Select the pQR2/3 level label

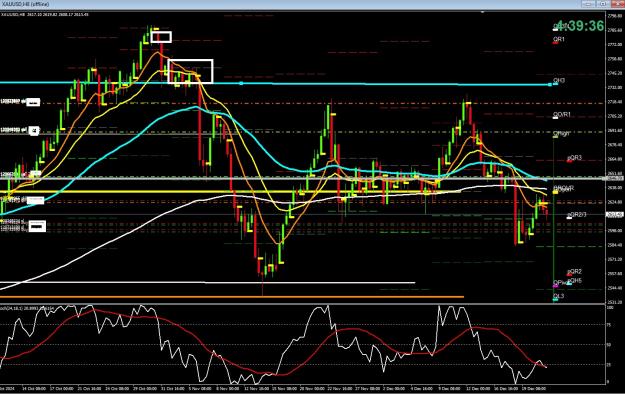(577, 215)
